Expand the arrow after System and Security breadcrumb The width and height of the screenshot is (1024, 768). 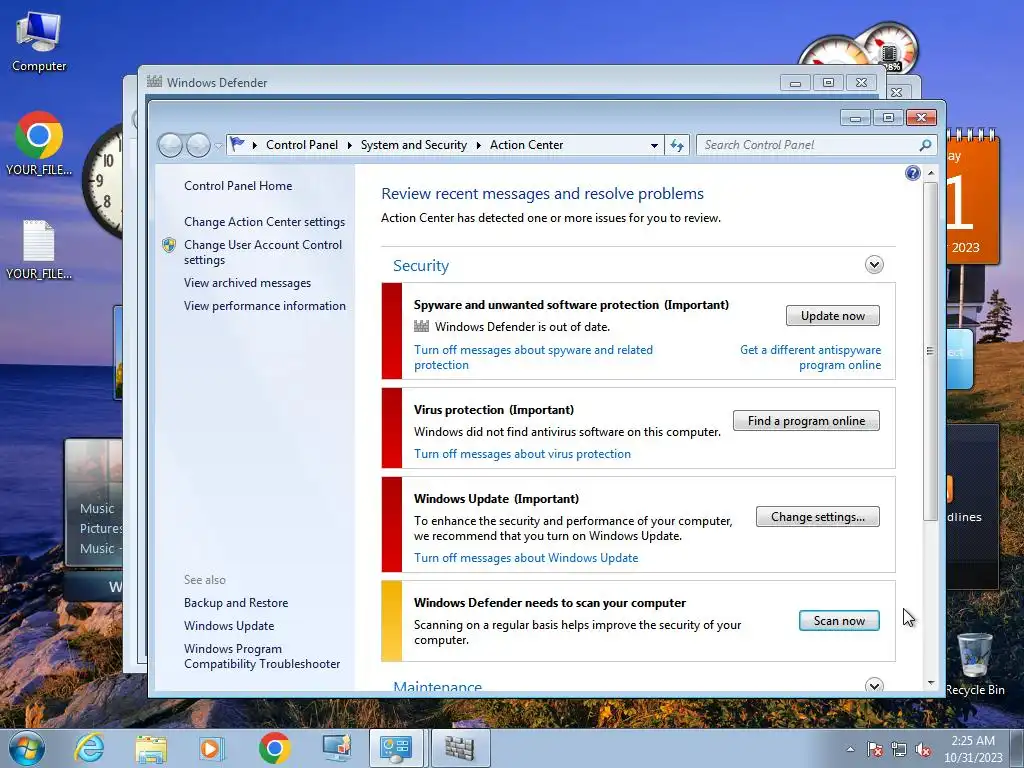pyautogui.click(x=479, y=145)
